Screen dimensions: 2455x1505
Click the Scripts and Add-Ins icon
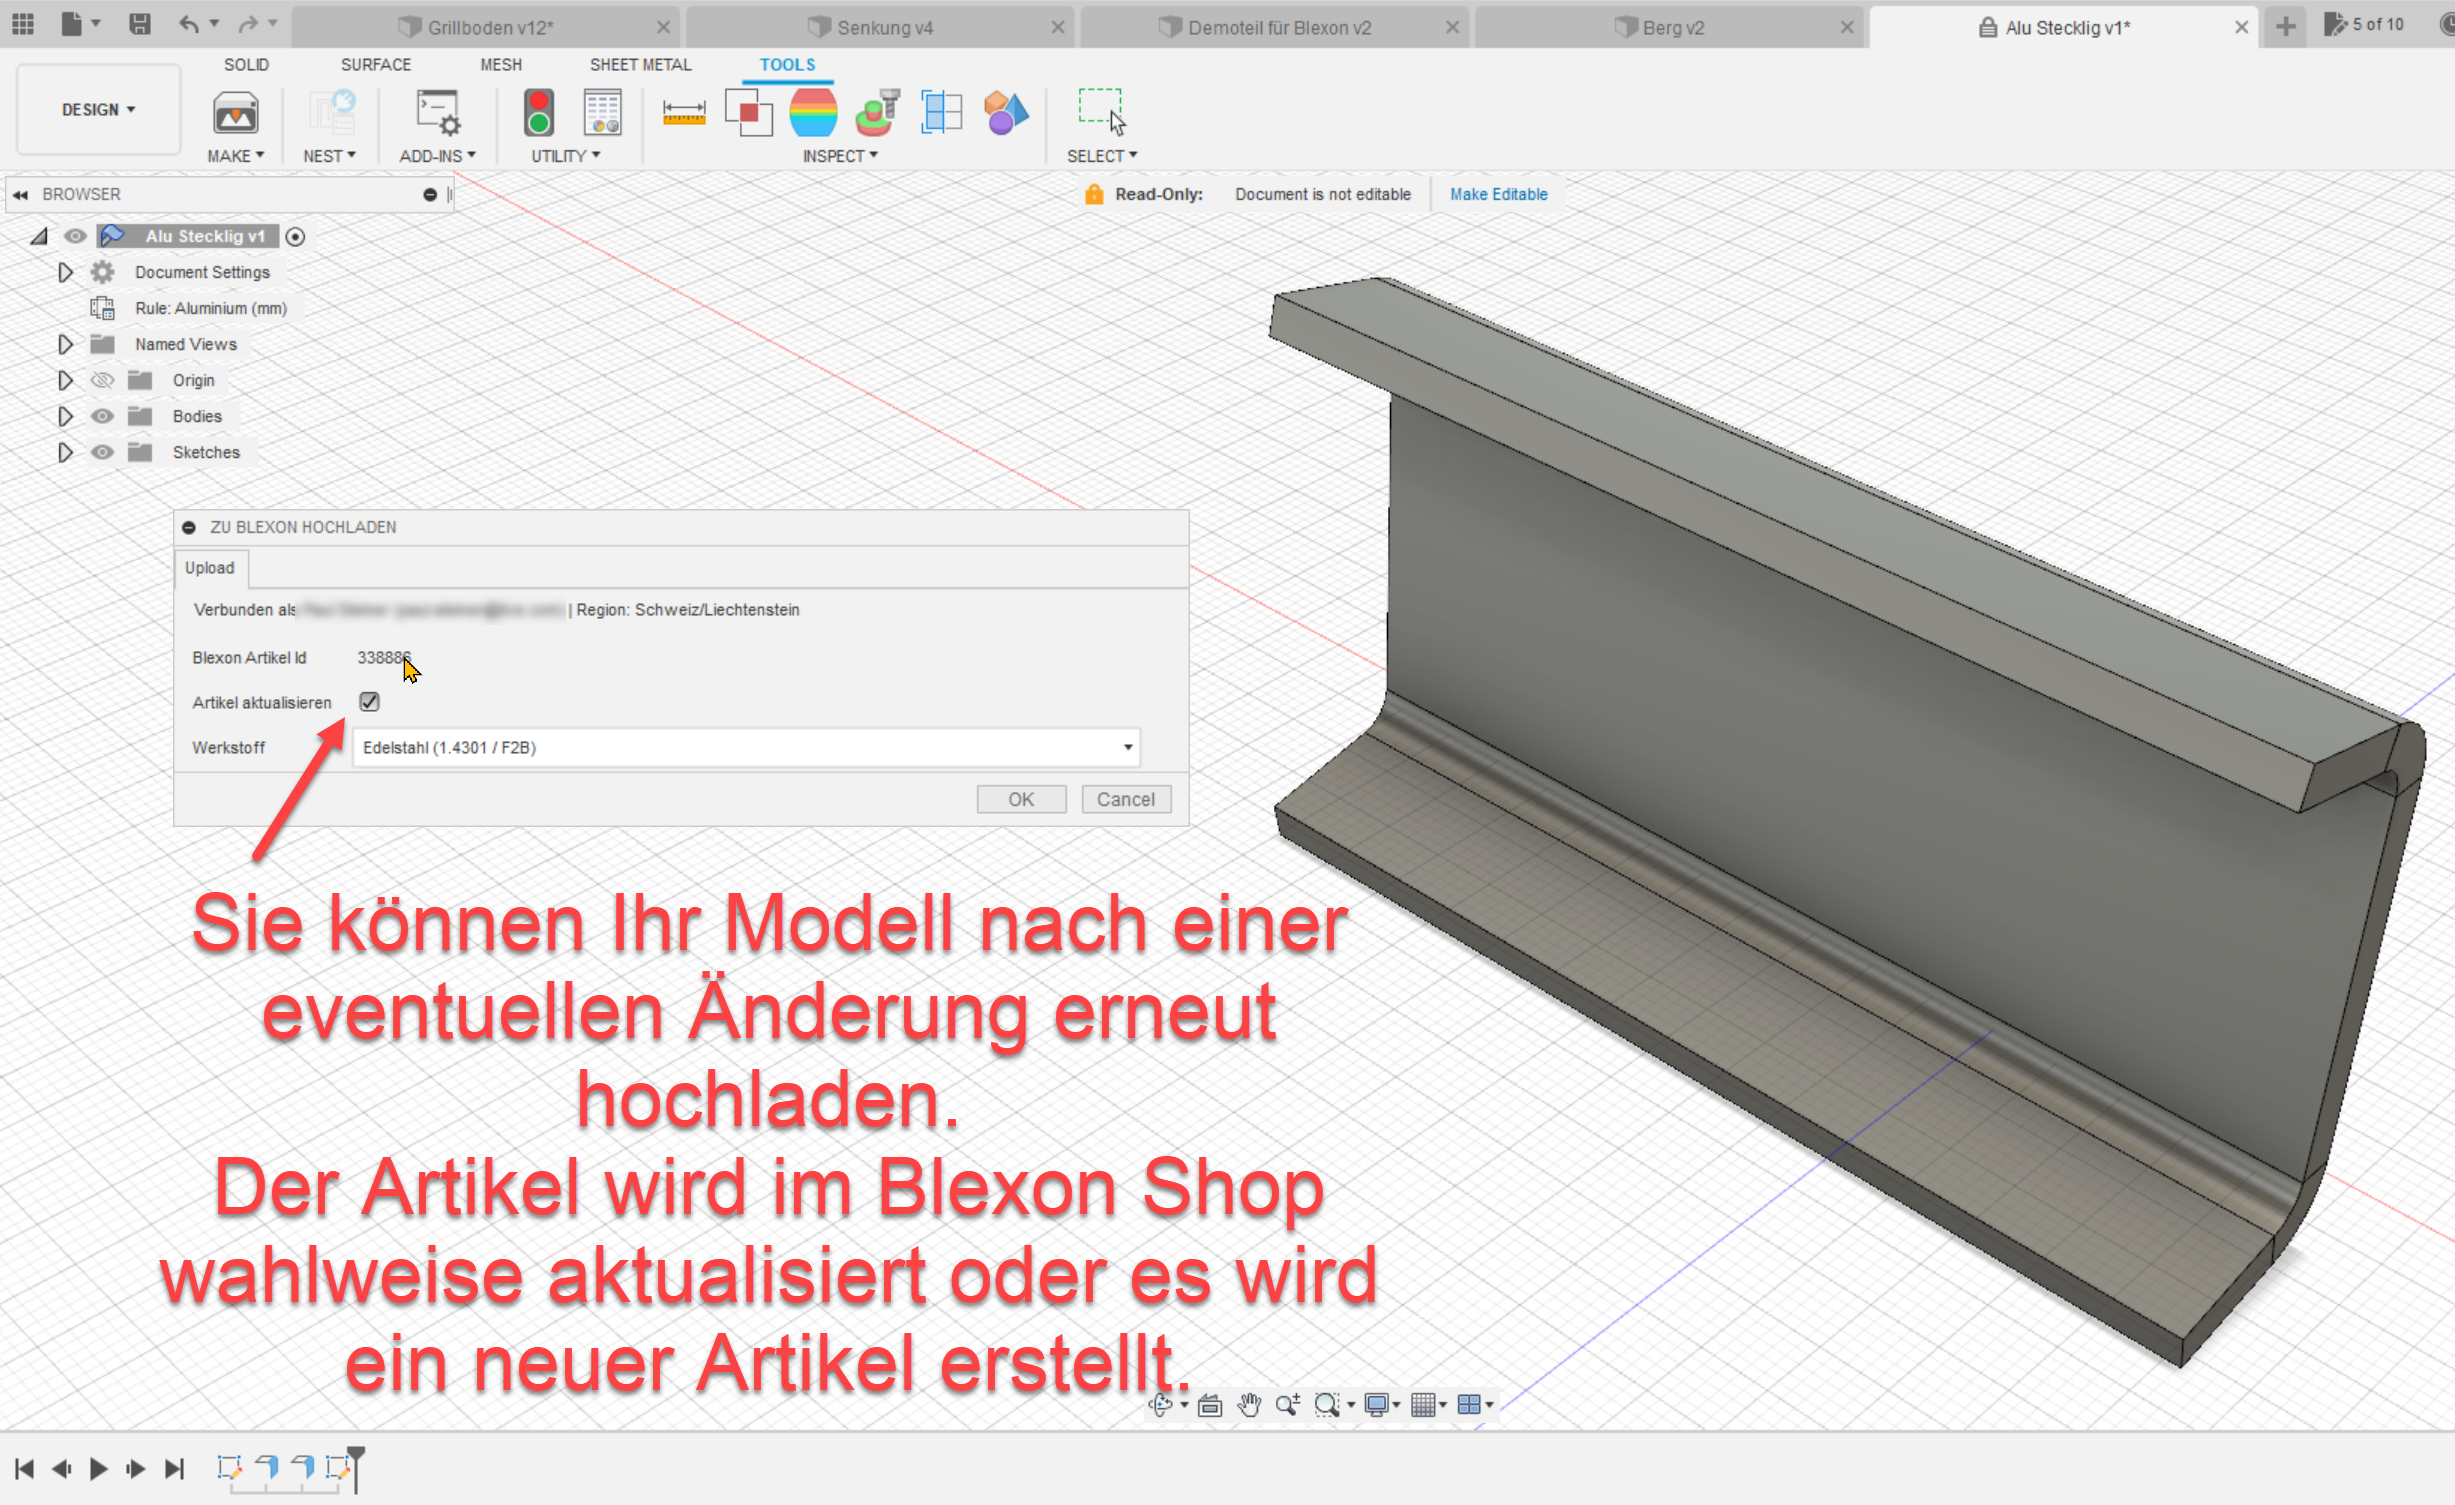click(x=438, y=113)
